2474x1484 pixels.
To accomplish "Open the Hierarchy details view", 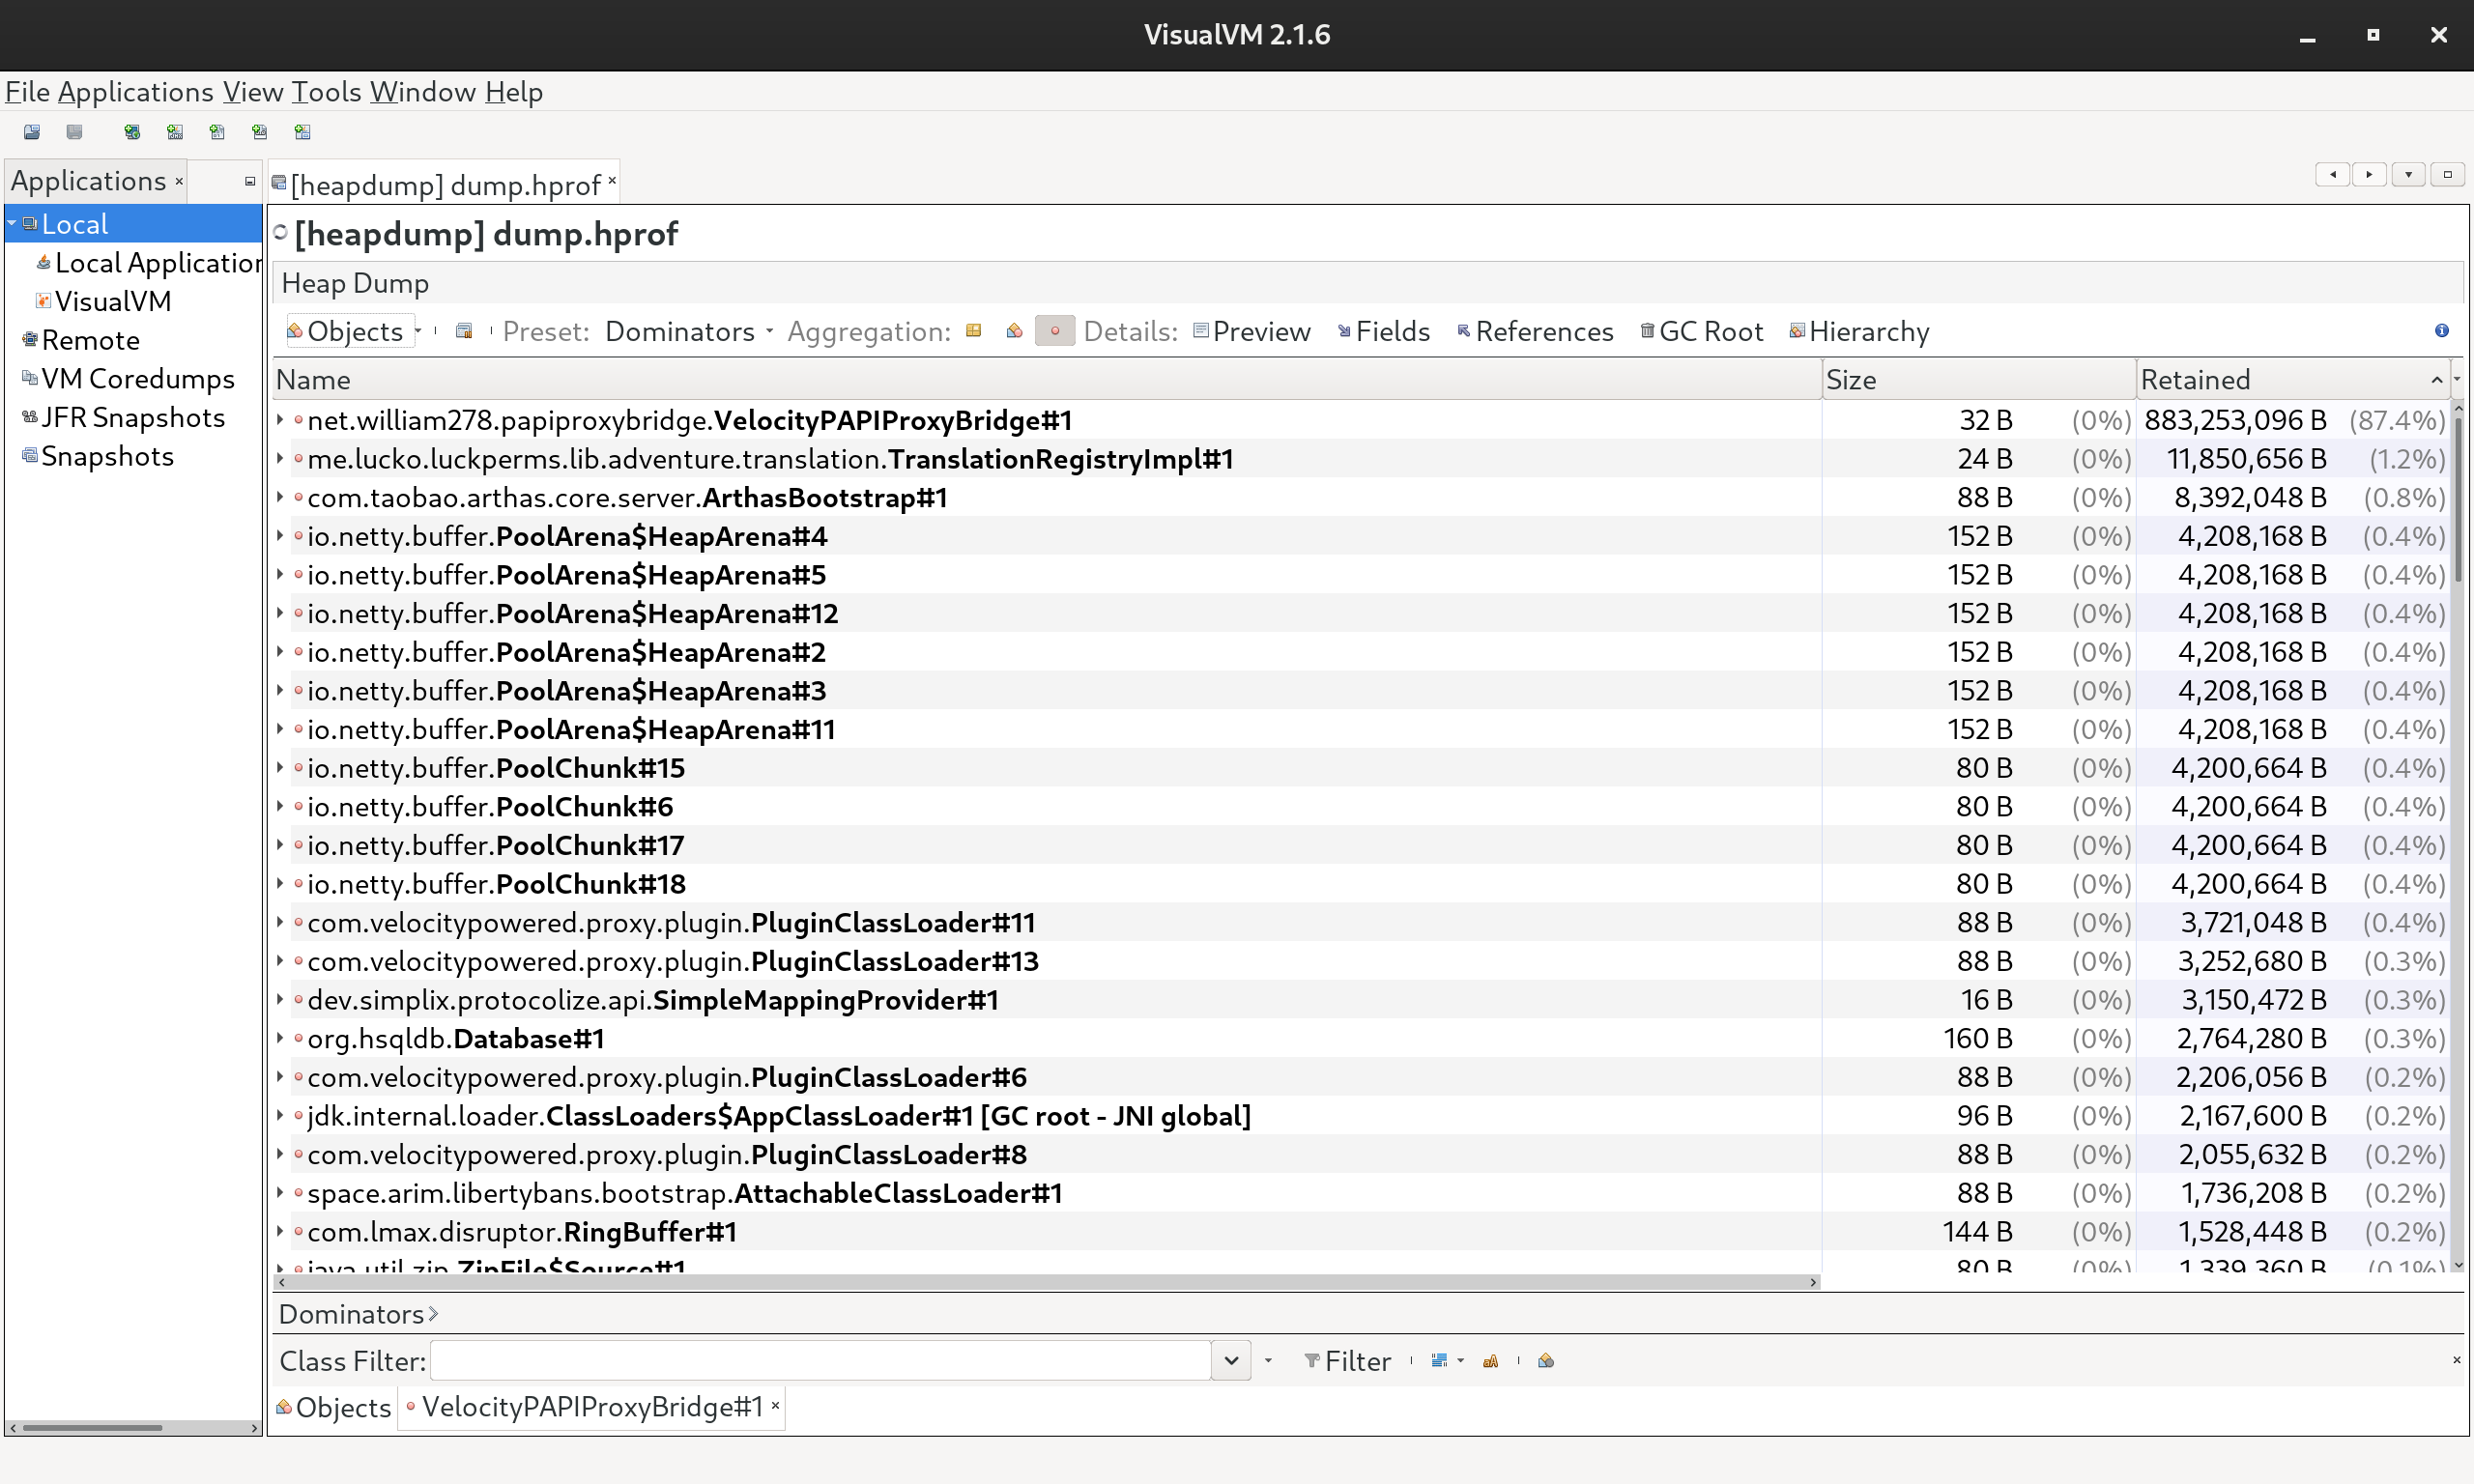I will tap(1869, 331).
